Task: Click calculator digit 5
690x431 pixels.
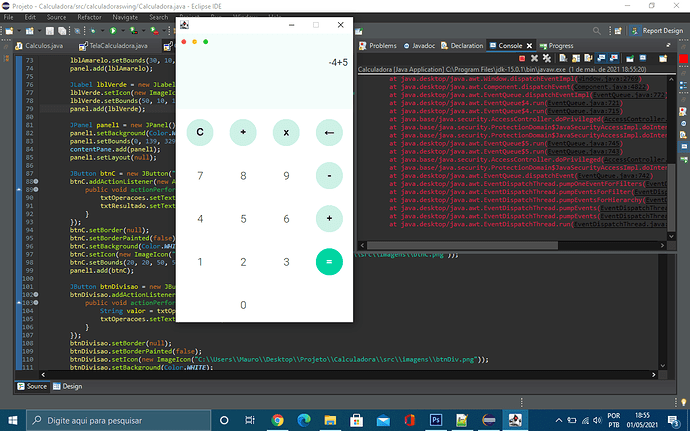Action: (x=243, y=219)
